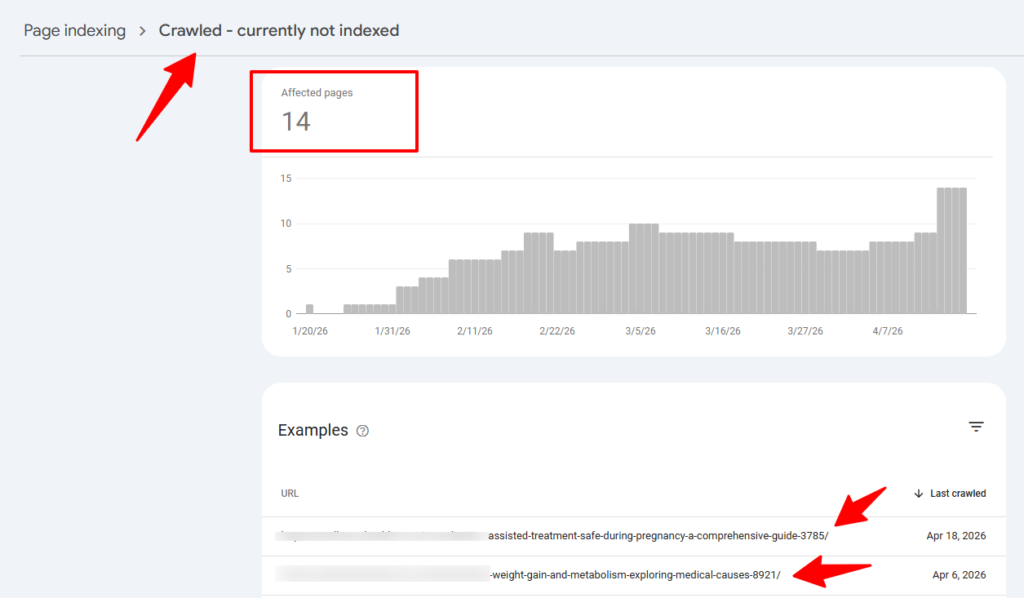
Task: Select the Apr 6, 2026 crawl date
Action: point(959,574)
